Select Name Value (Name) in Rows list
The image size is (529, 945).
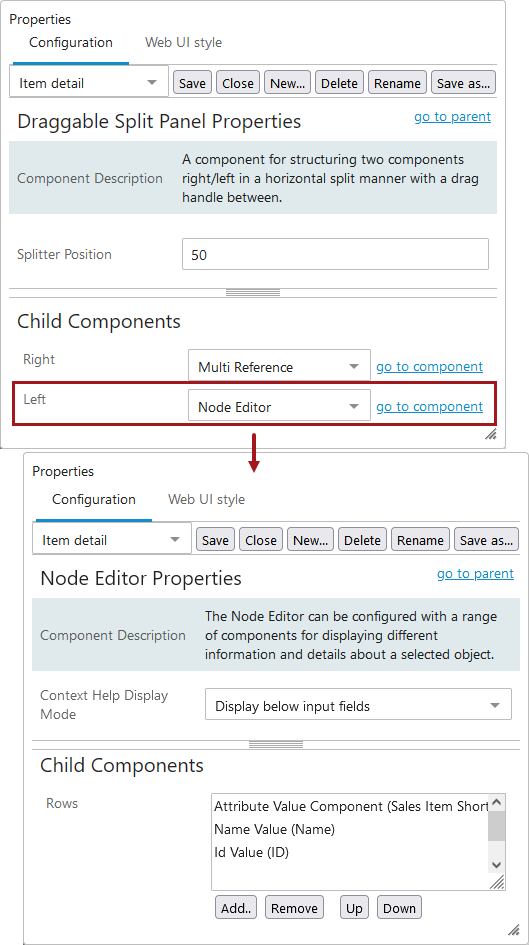pos(274,829)
